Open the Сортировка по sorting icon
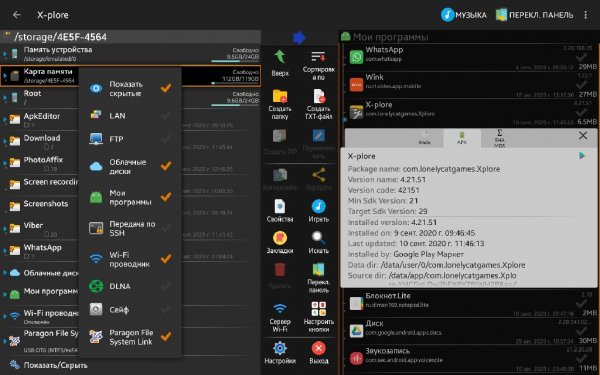The image size is (600, 375). (x=318, y=57)
